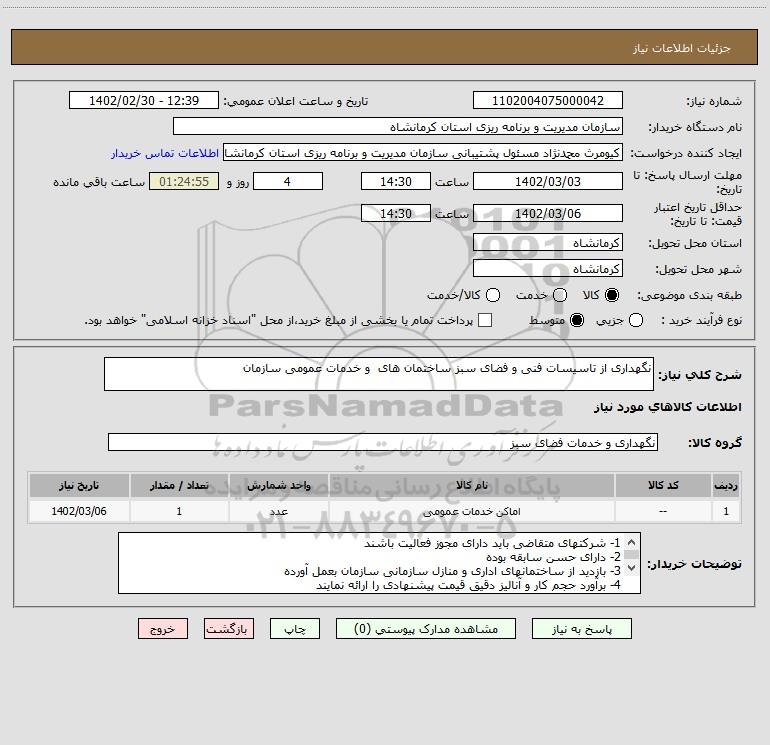Screen dimensions: 770x745
Task: Click the شرح کلی نیاز text area
Action: pos(379,374)
